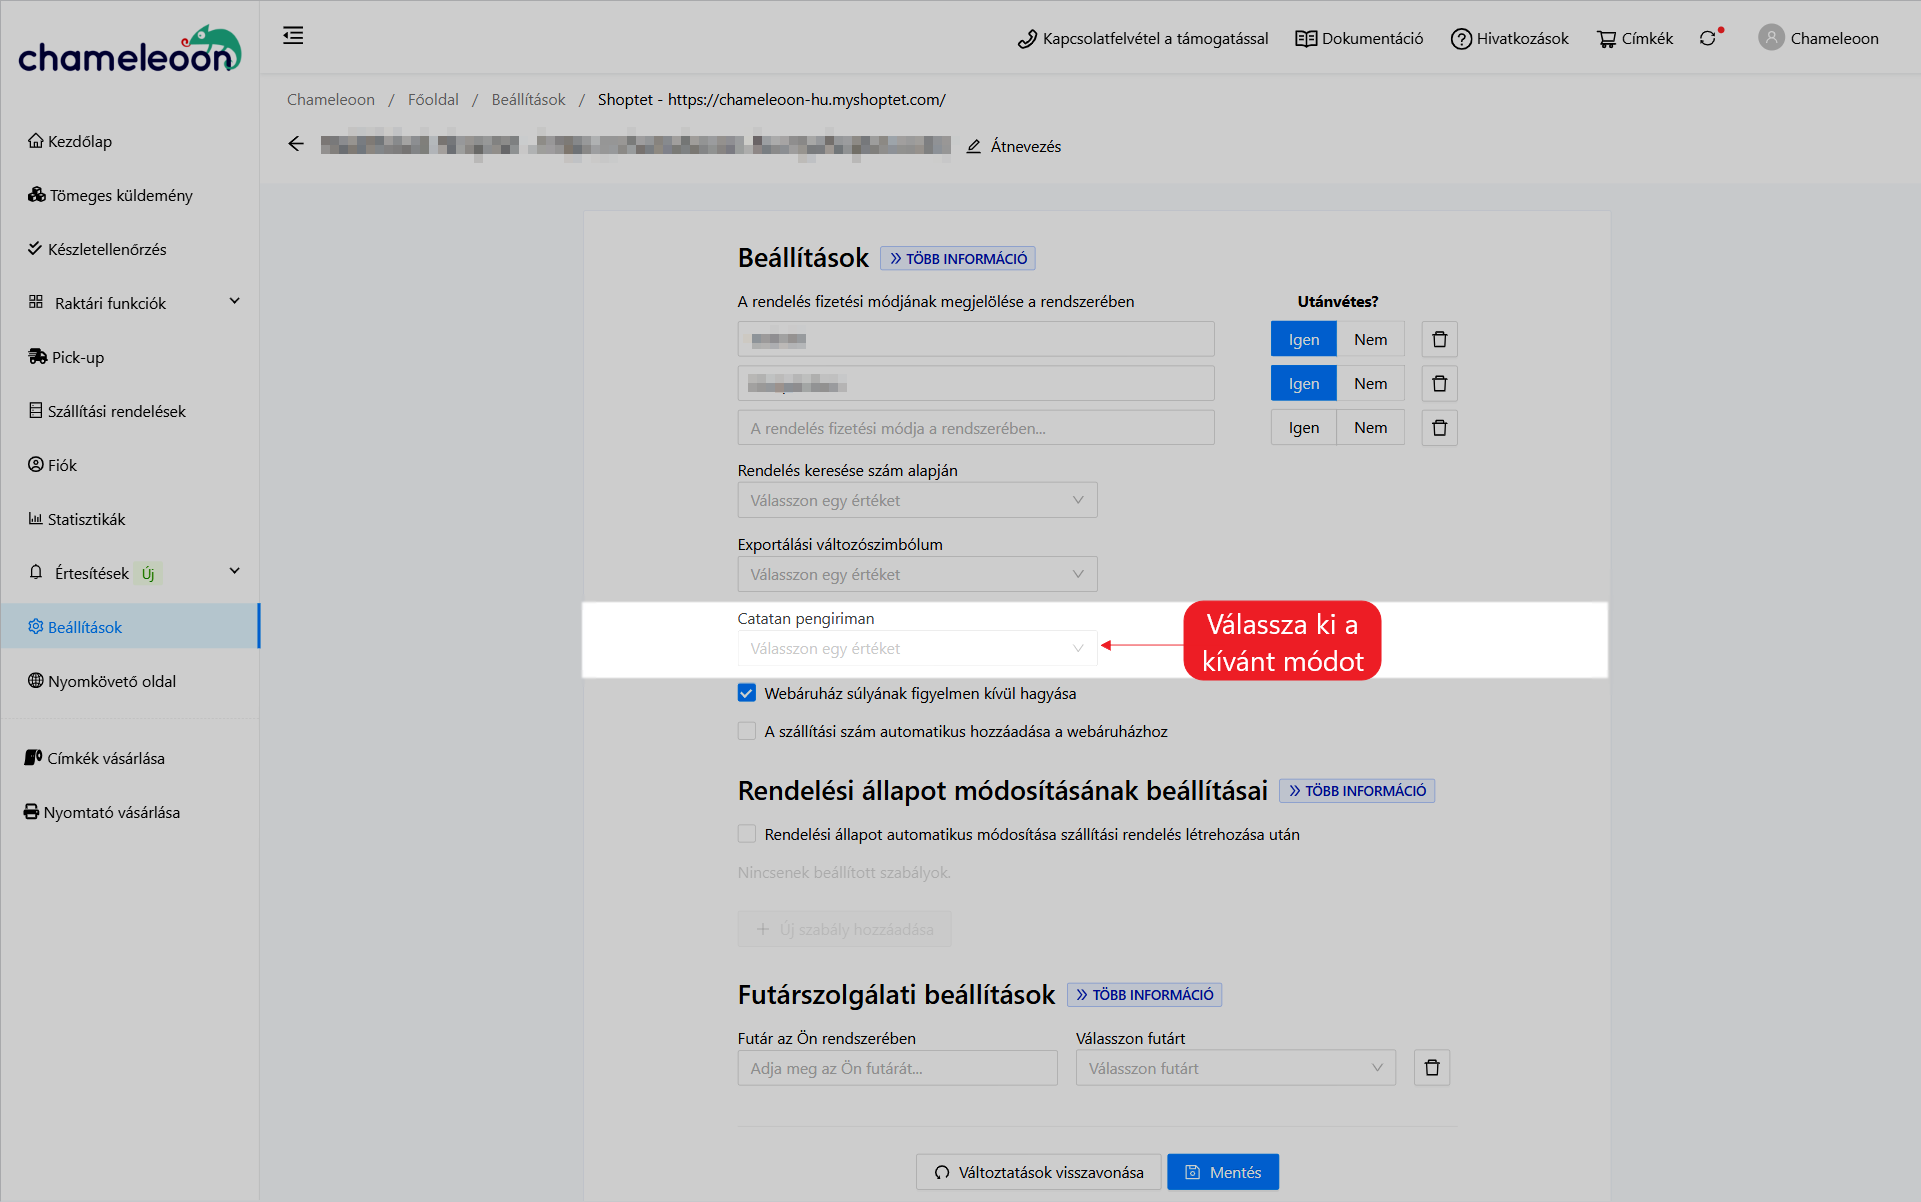
Task: Click the Futár az Ön rendszerében input
Action: 897,1068
